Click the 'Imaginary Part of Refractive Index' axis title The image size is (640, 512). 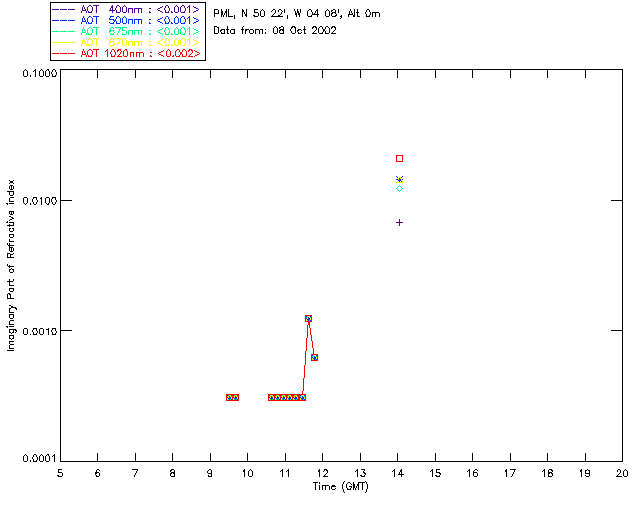(x=11, y=265)
